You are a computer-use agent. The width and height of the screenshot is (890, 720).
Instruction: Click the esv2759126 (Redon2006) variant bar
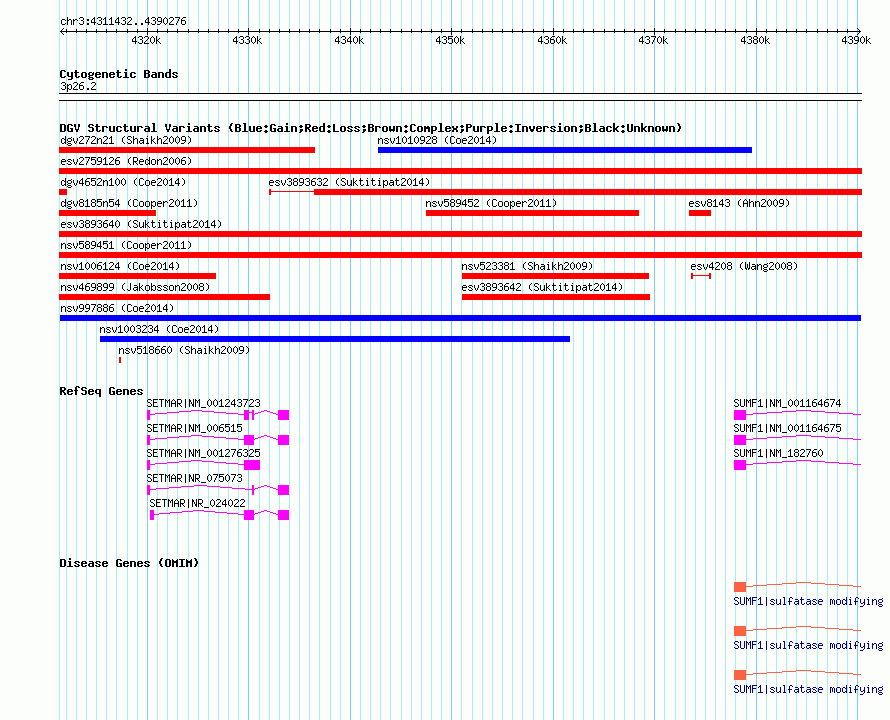(x=460, y=171)
